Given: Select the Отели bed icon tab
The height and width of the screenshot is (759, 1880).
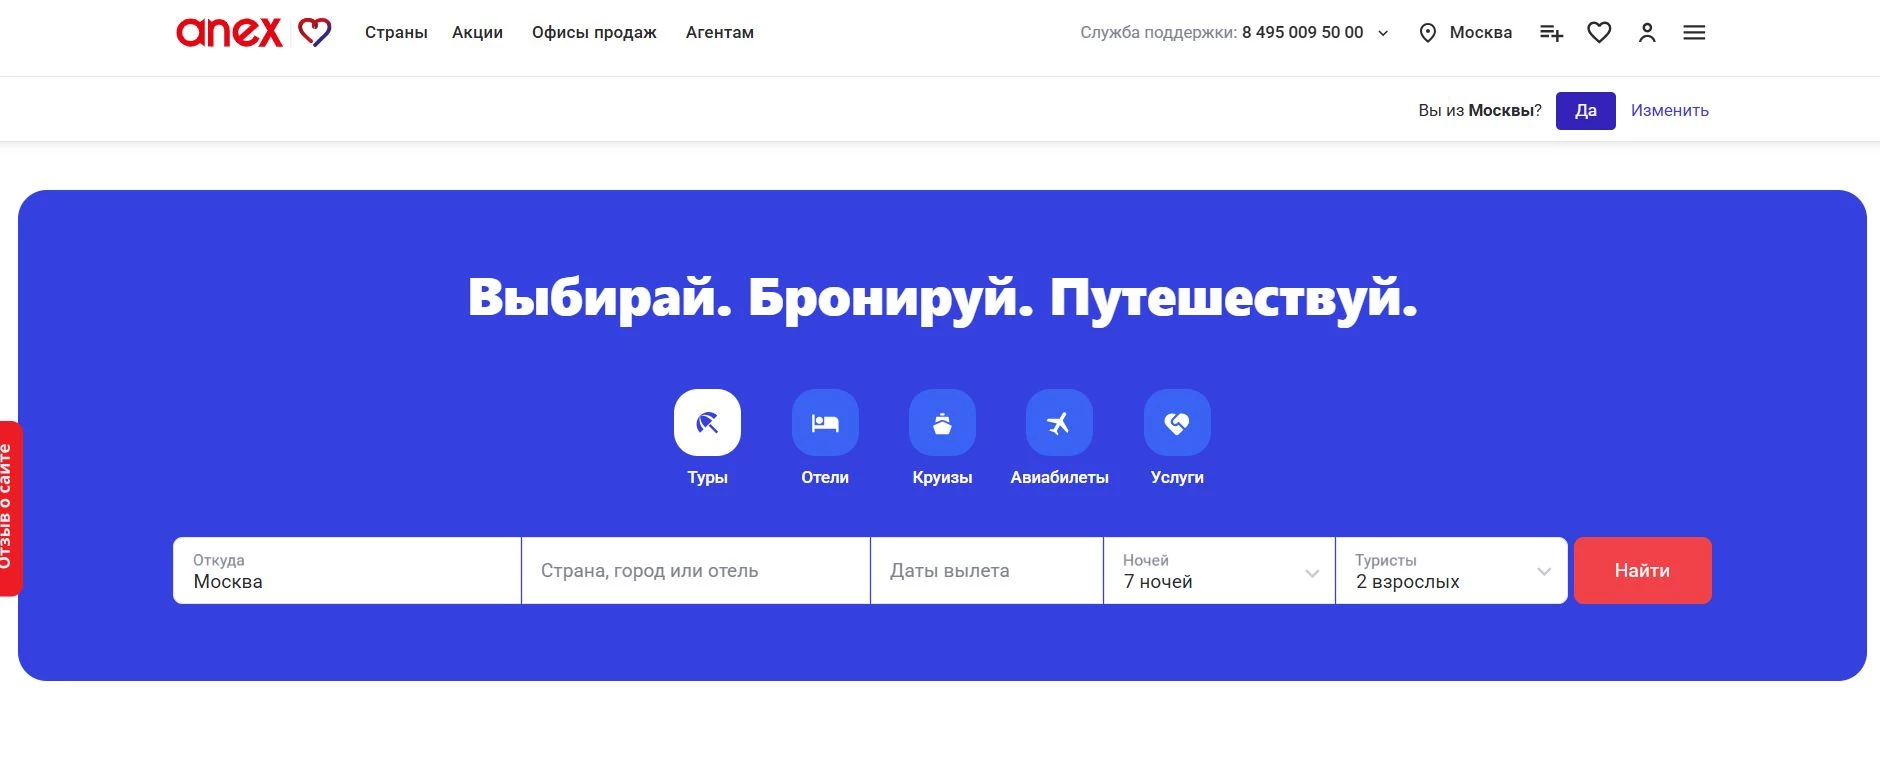Looking at the screenshot, I should 825,423.
